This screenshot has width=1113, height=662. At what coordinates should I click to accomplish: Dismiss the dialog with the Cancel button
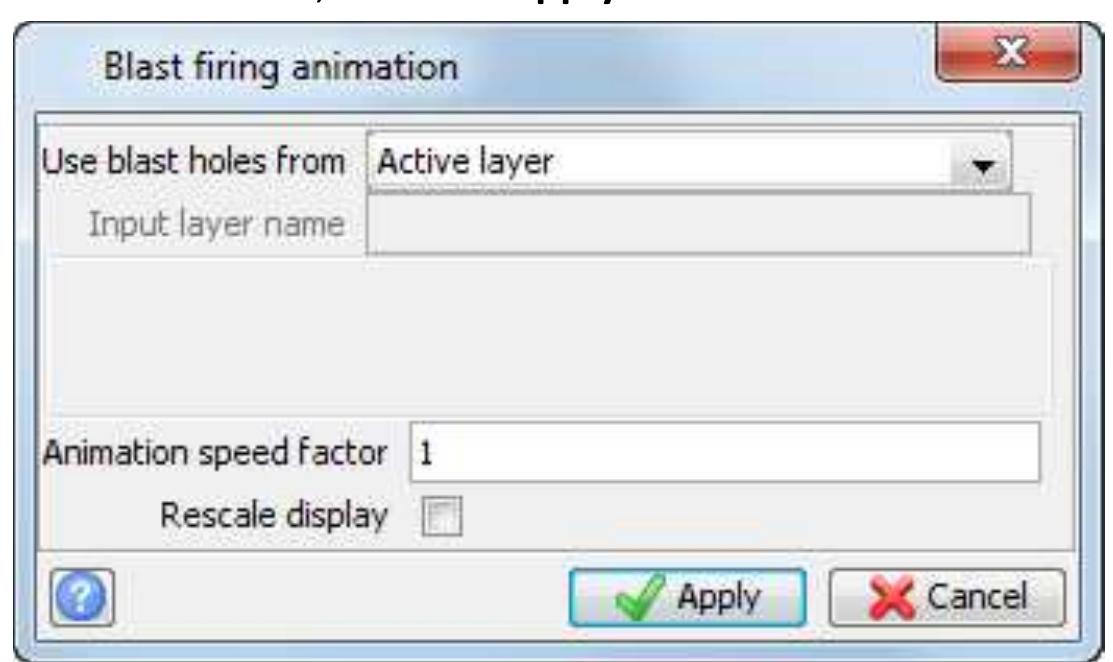pos(947,597)
